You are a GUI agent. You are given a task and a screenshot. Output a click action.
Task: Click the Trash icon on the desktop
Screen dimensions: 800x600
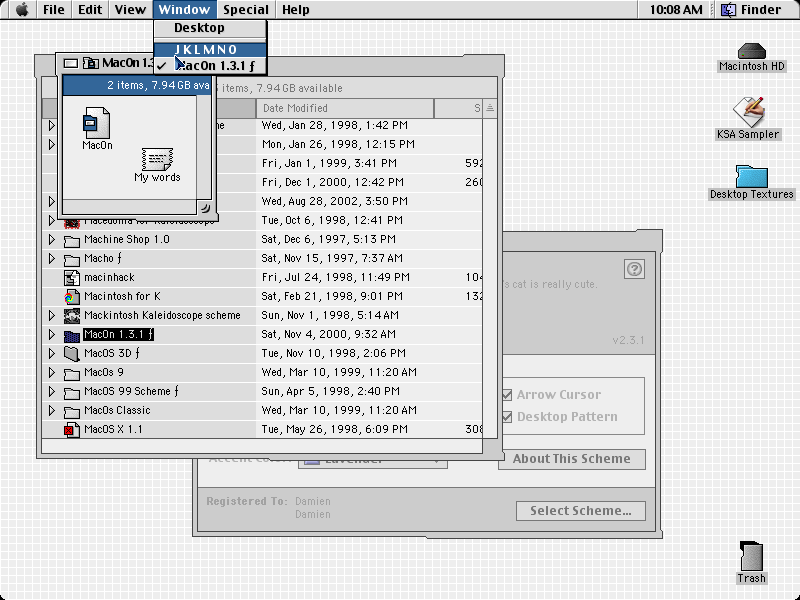[752, 556]
